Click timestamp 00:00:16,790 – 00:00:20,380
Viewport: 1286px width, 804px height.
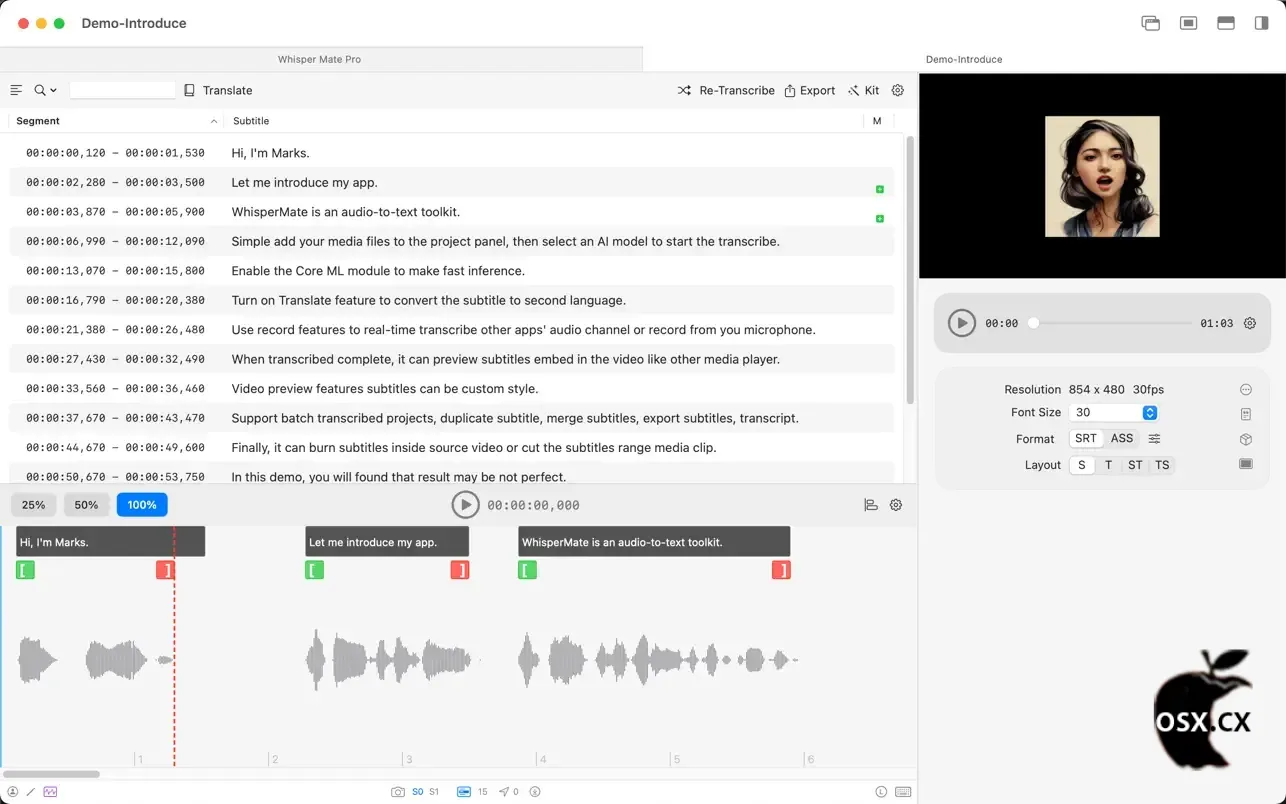click(115, 300)
